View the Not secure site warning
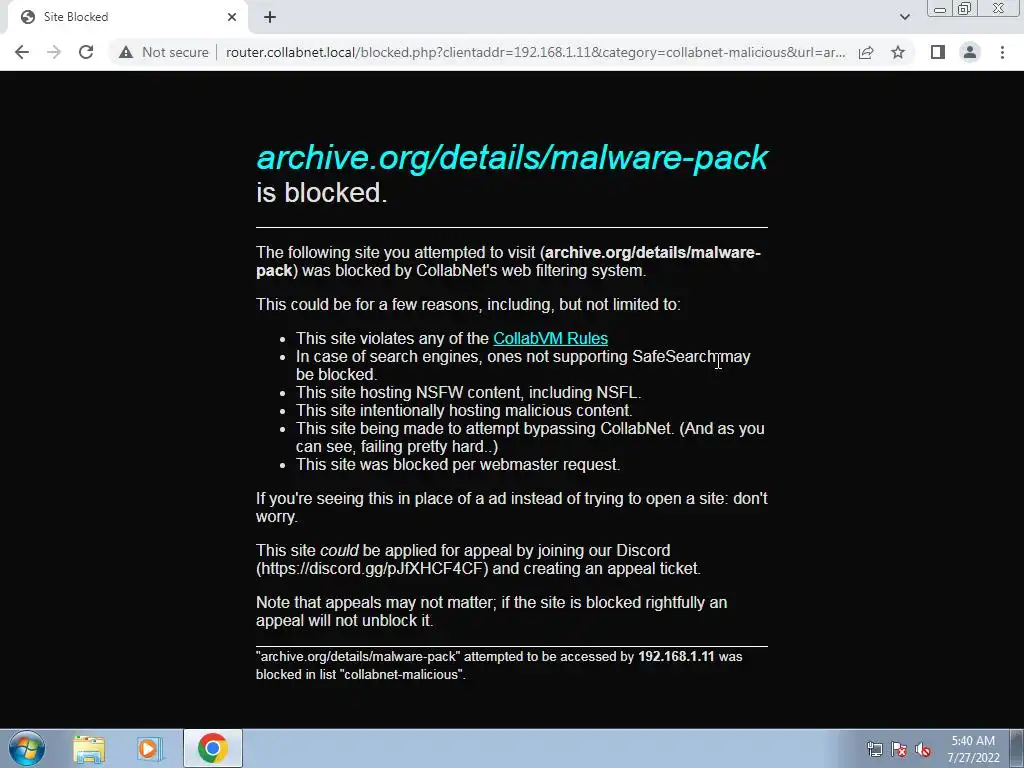This screenshot has height=768, width=1024. point(163,52)
